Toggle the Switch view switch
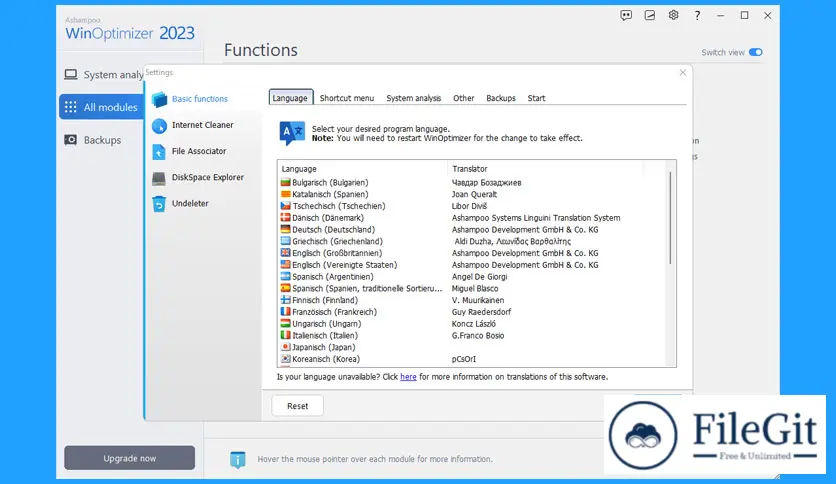836x484 pixels. (755, 52)
